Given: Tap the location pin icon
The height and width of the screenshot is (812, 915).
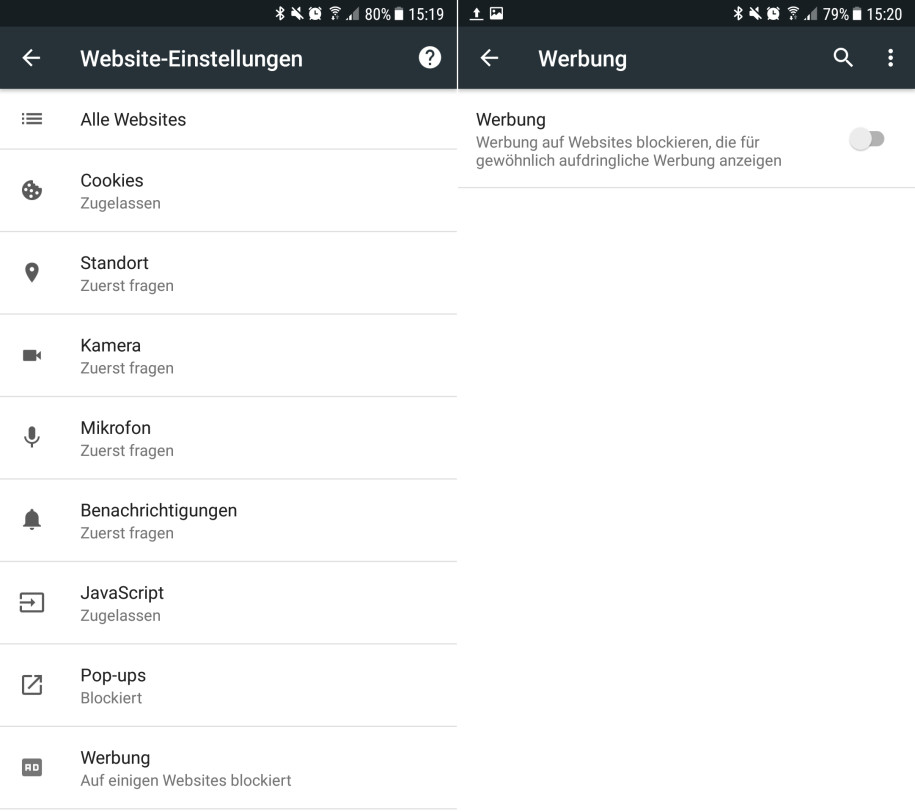Looking at the screenshot, I should (32, 273).
